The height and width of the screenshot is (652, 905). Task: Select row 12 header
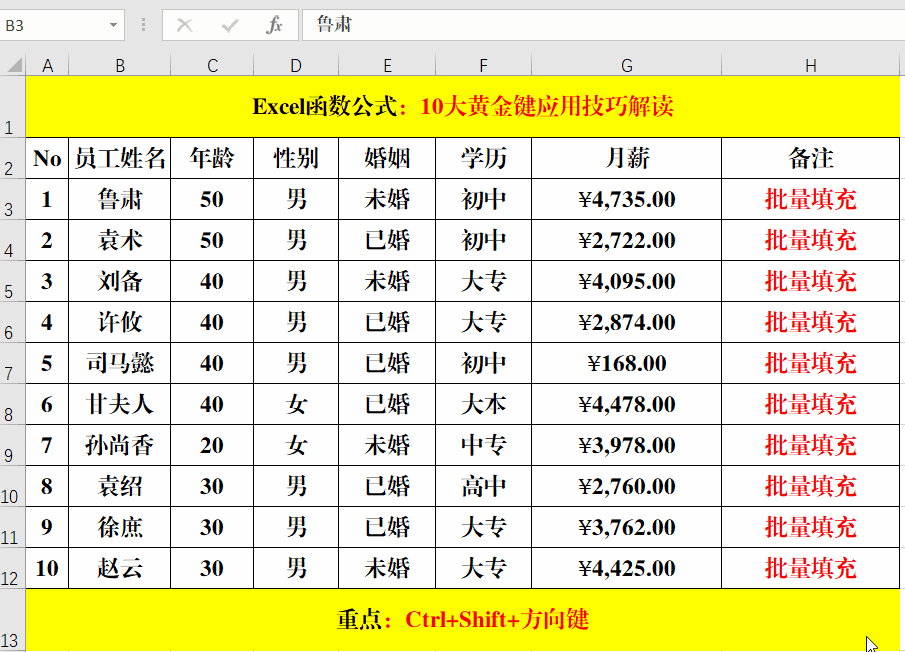[13, 568]
